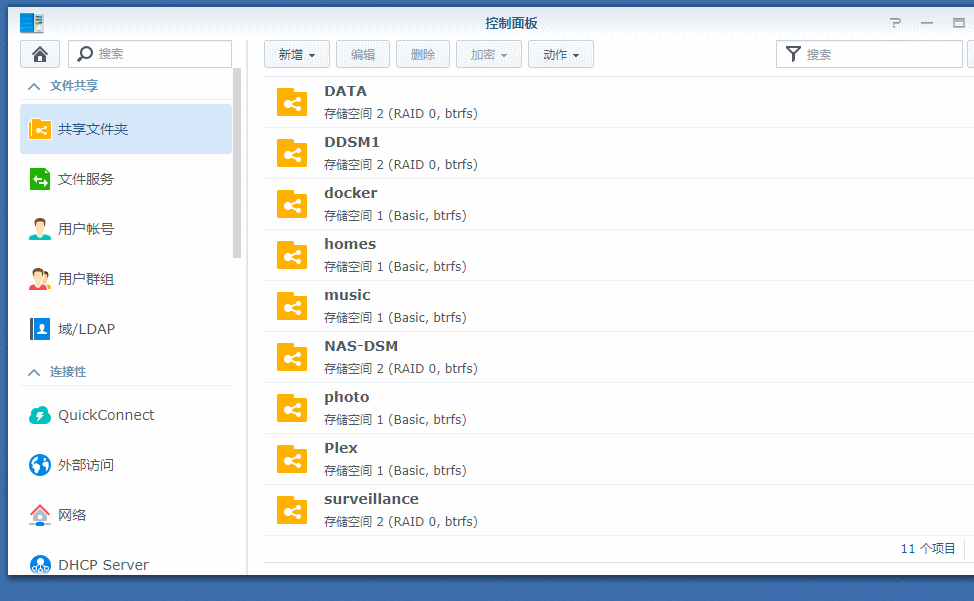Open the Control Panel home icon
974x601 pixels.
[x=40, y=54]
